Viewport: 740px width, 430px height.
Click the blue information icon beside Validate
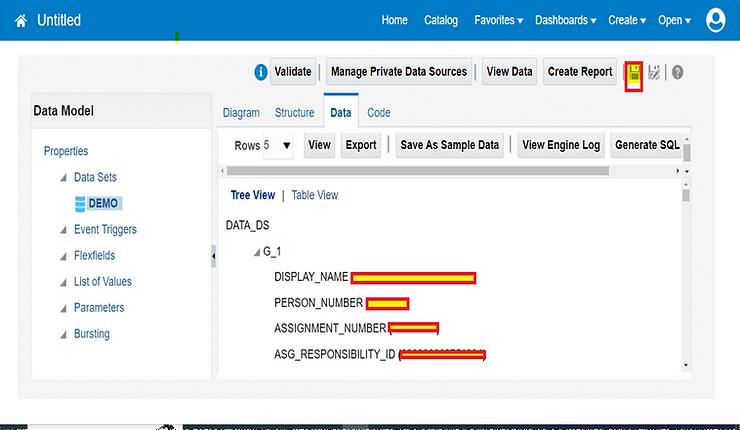[261, 72]
